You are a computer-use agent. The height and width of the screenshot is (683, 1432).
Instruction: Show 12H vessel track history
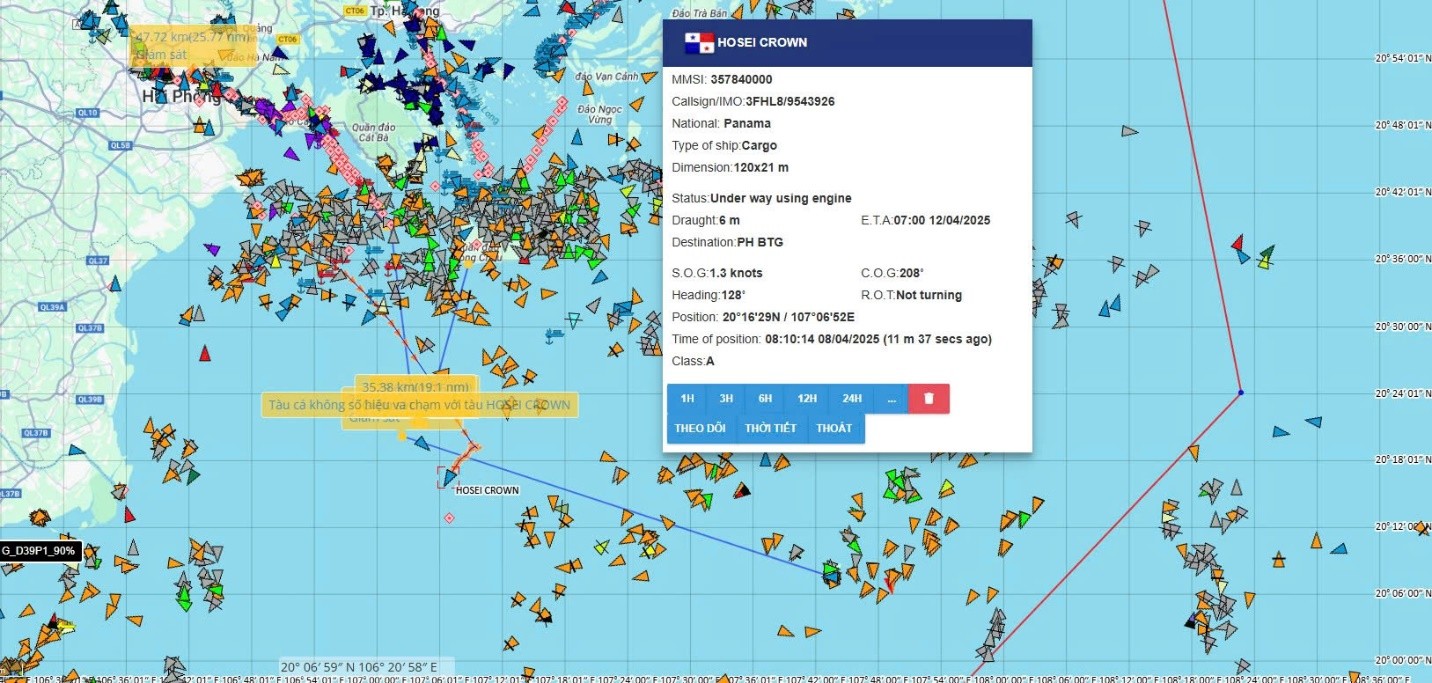807,398
